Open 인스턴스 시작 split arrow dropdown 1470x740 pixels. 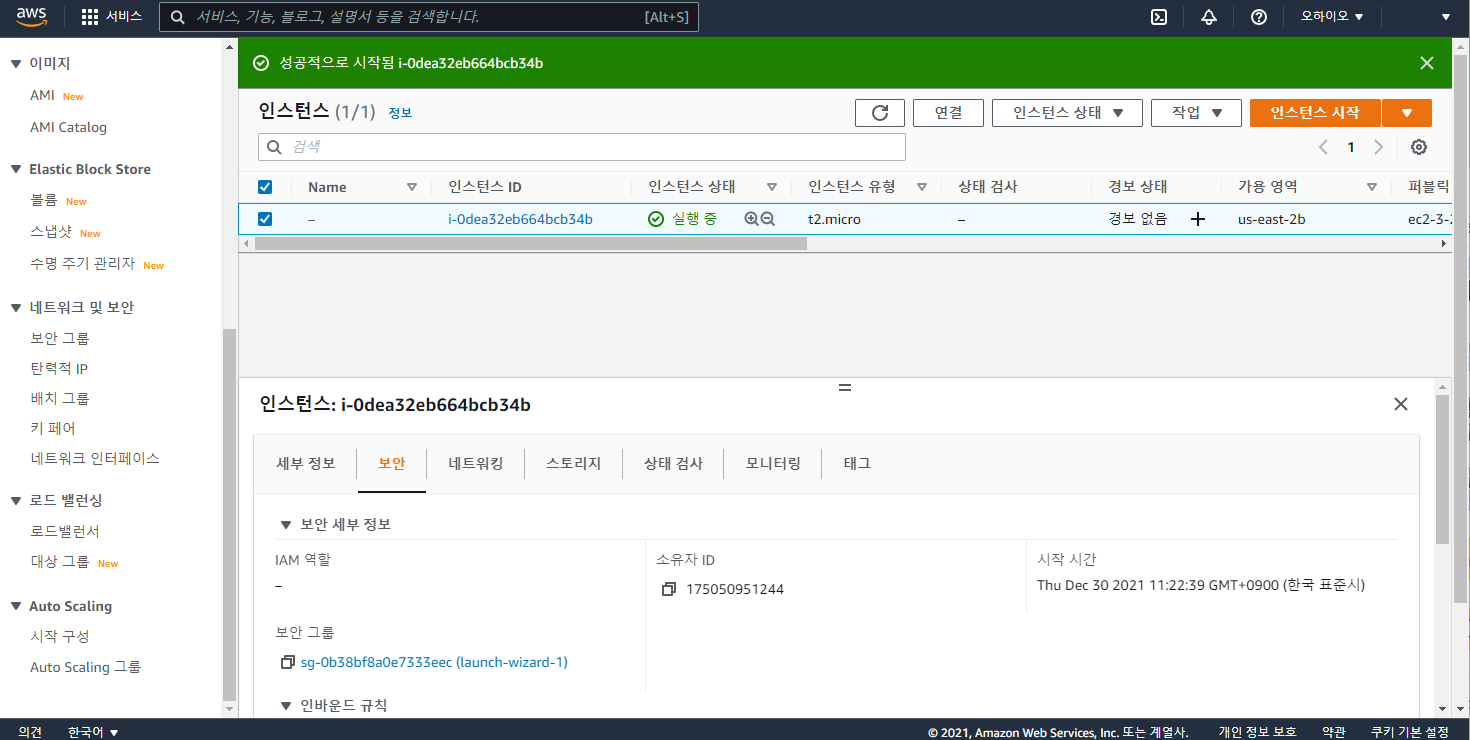tap(1407, 113)
